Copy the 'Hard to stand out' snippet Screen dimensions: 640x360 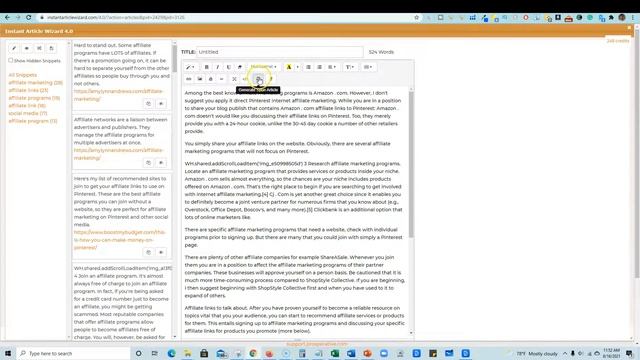click(x=149, y=104)
